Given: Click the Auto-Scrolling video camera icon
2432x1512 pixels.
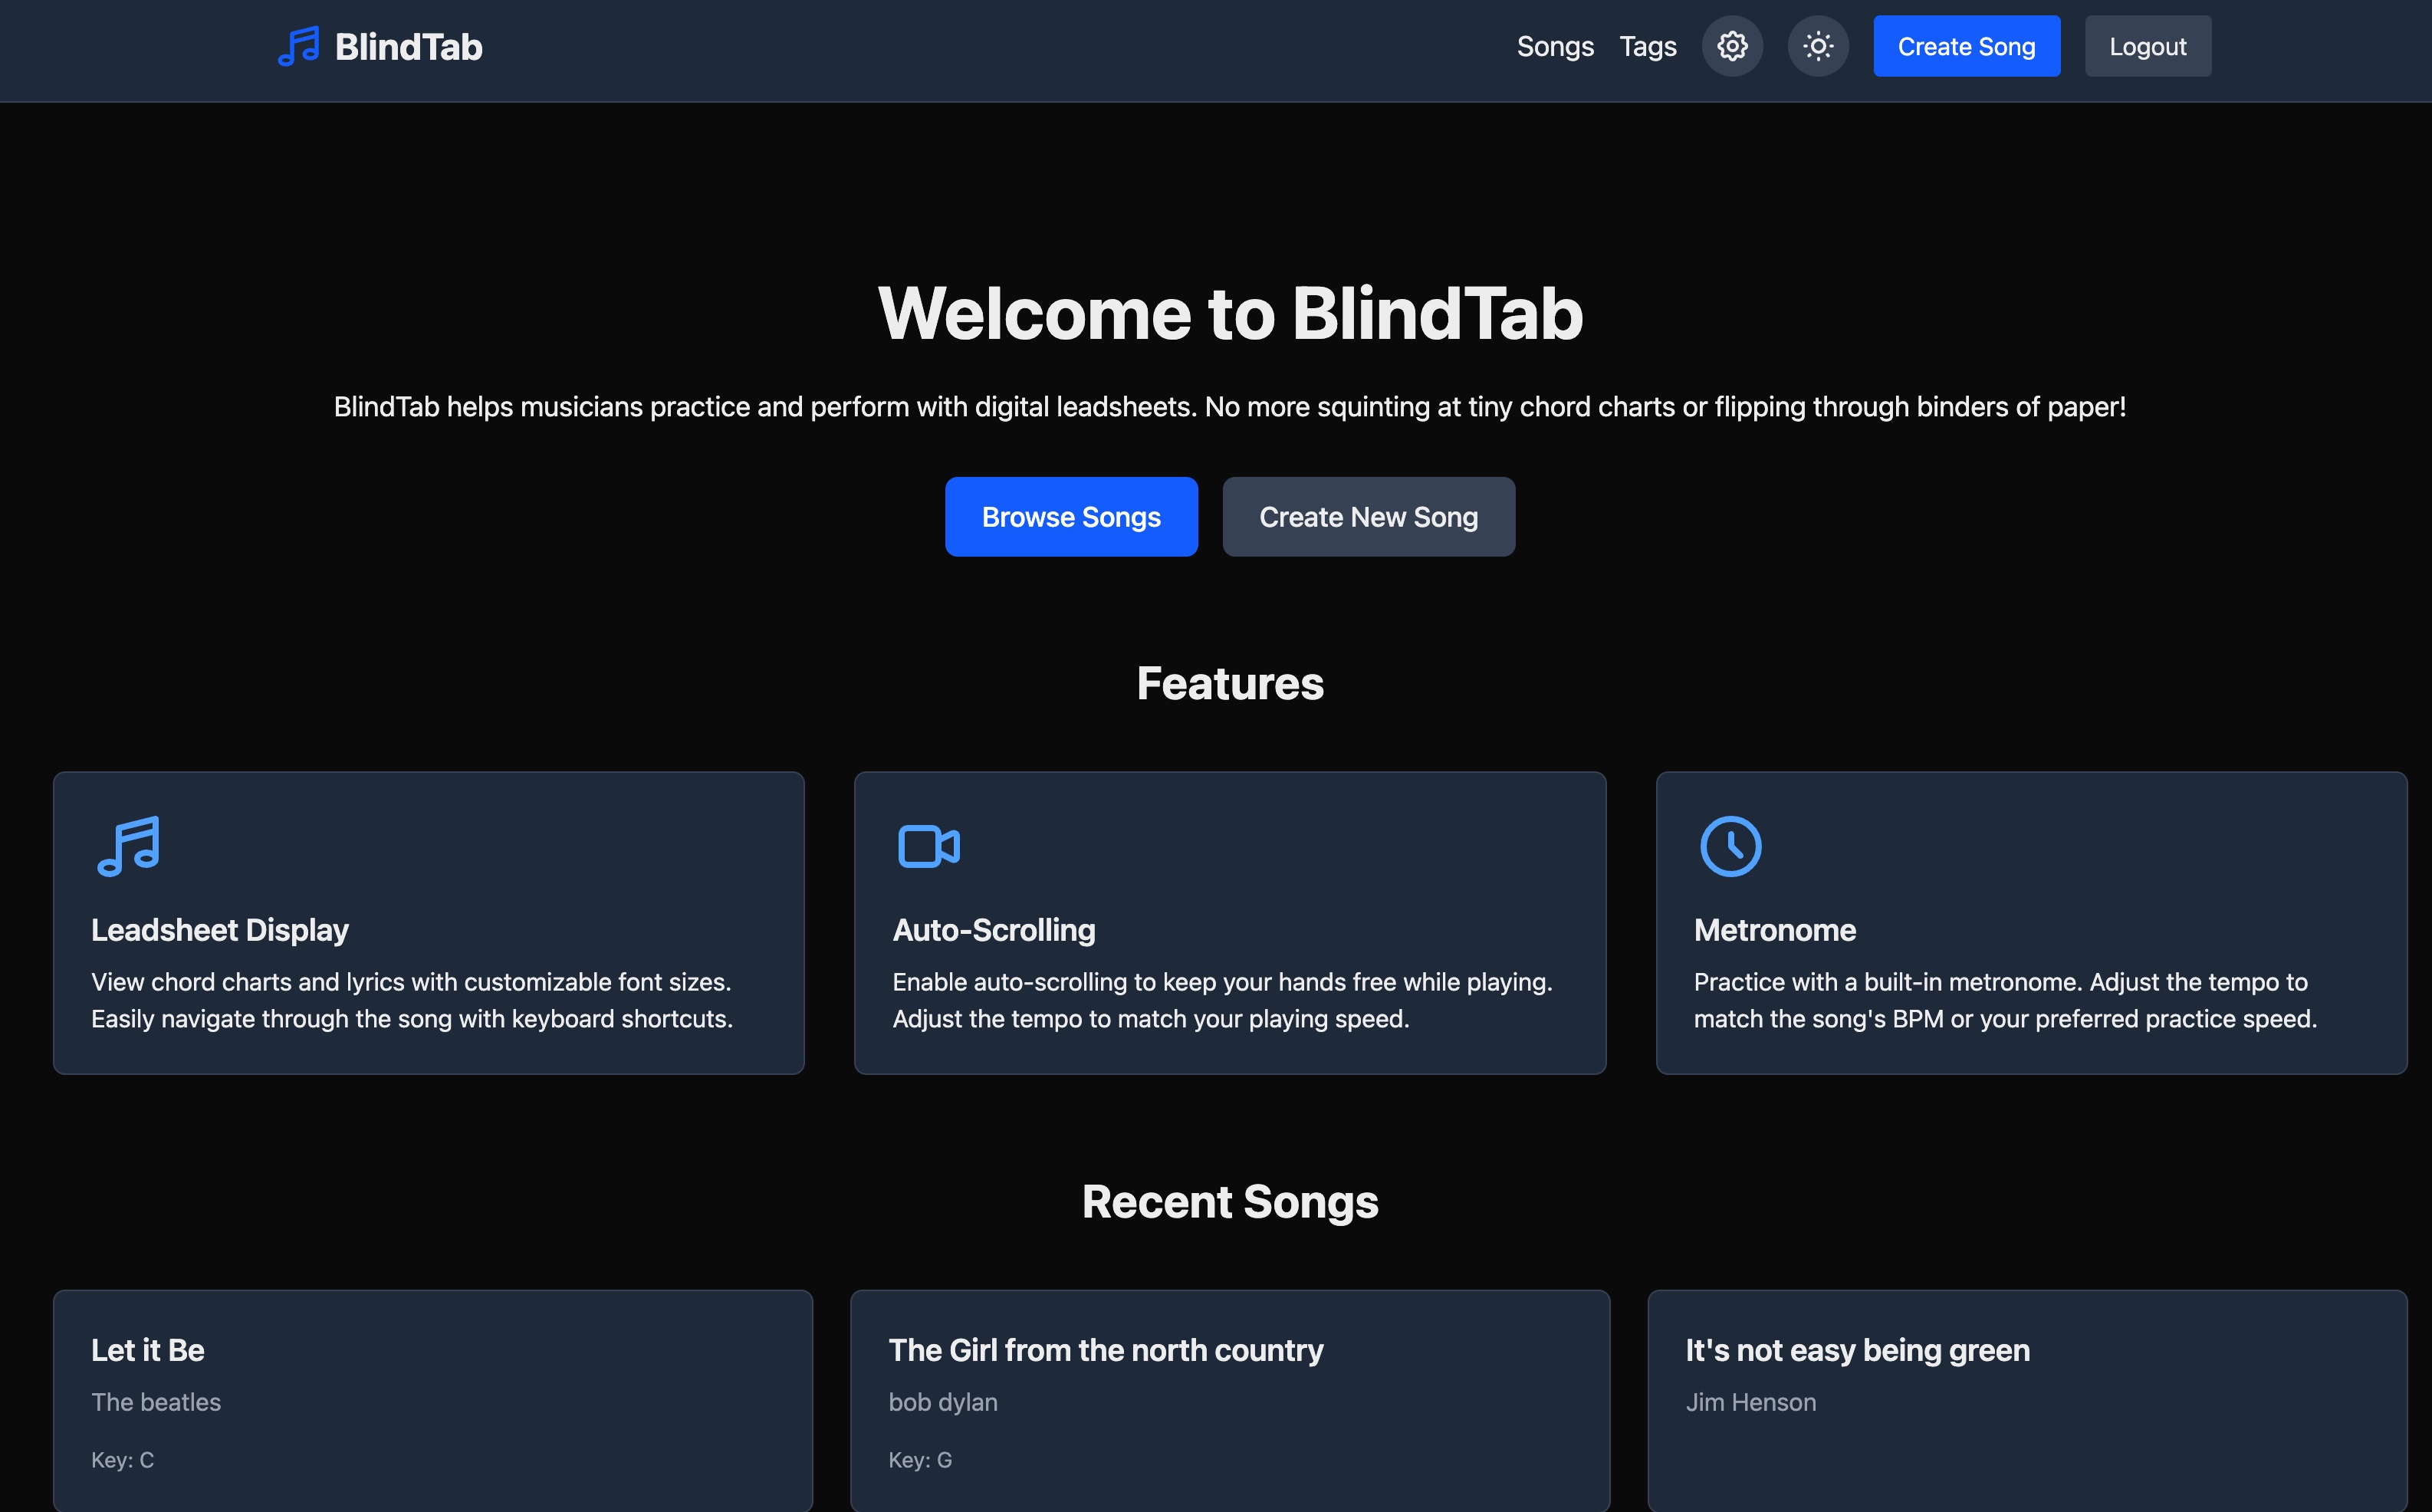Looking at the screenshot, I should 929,846.
